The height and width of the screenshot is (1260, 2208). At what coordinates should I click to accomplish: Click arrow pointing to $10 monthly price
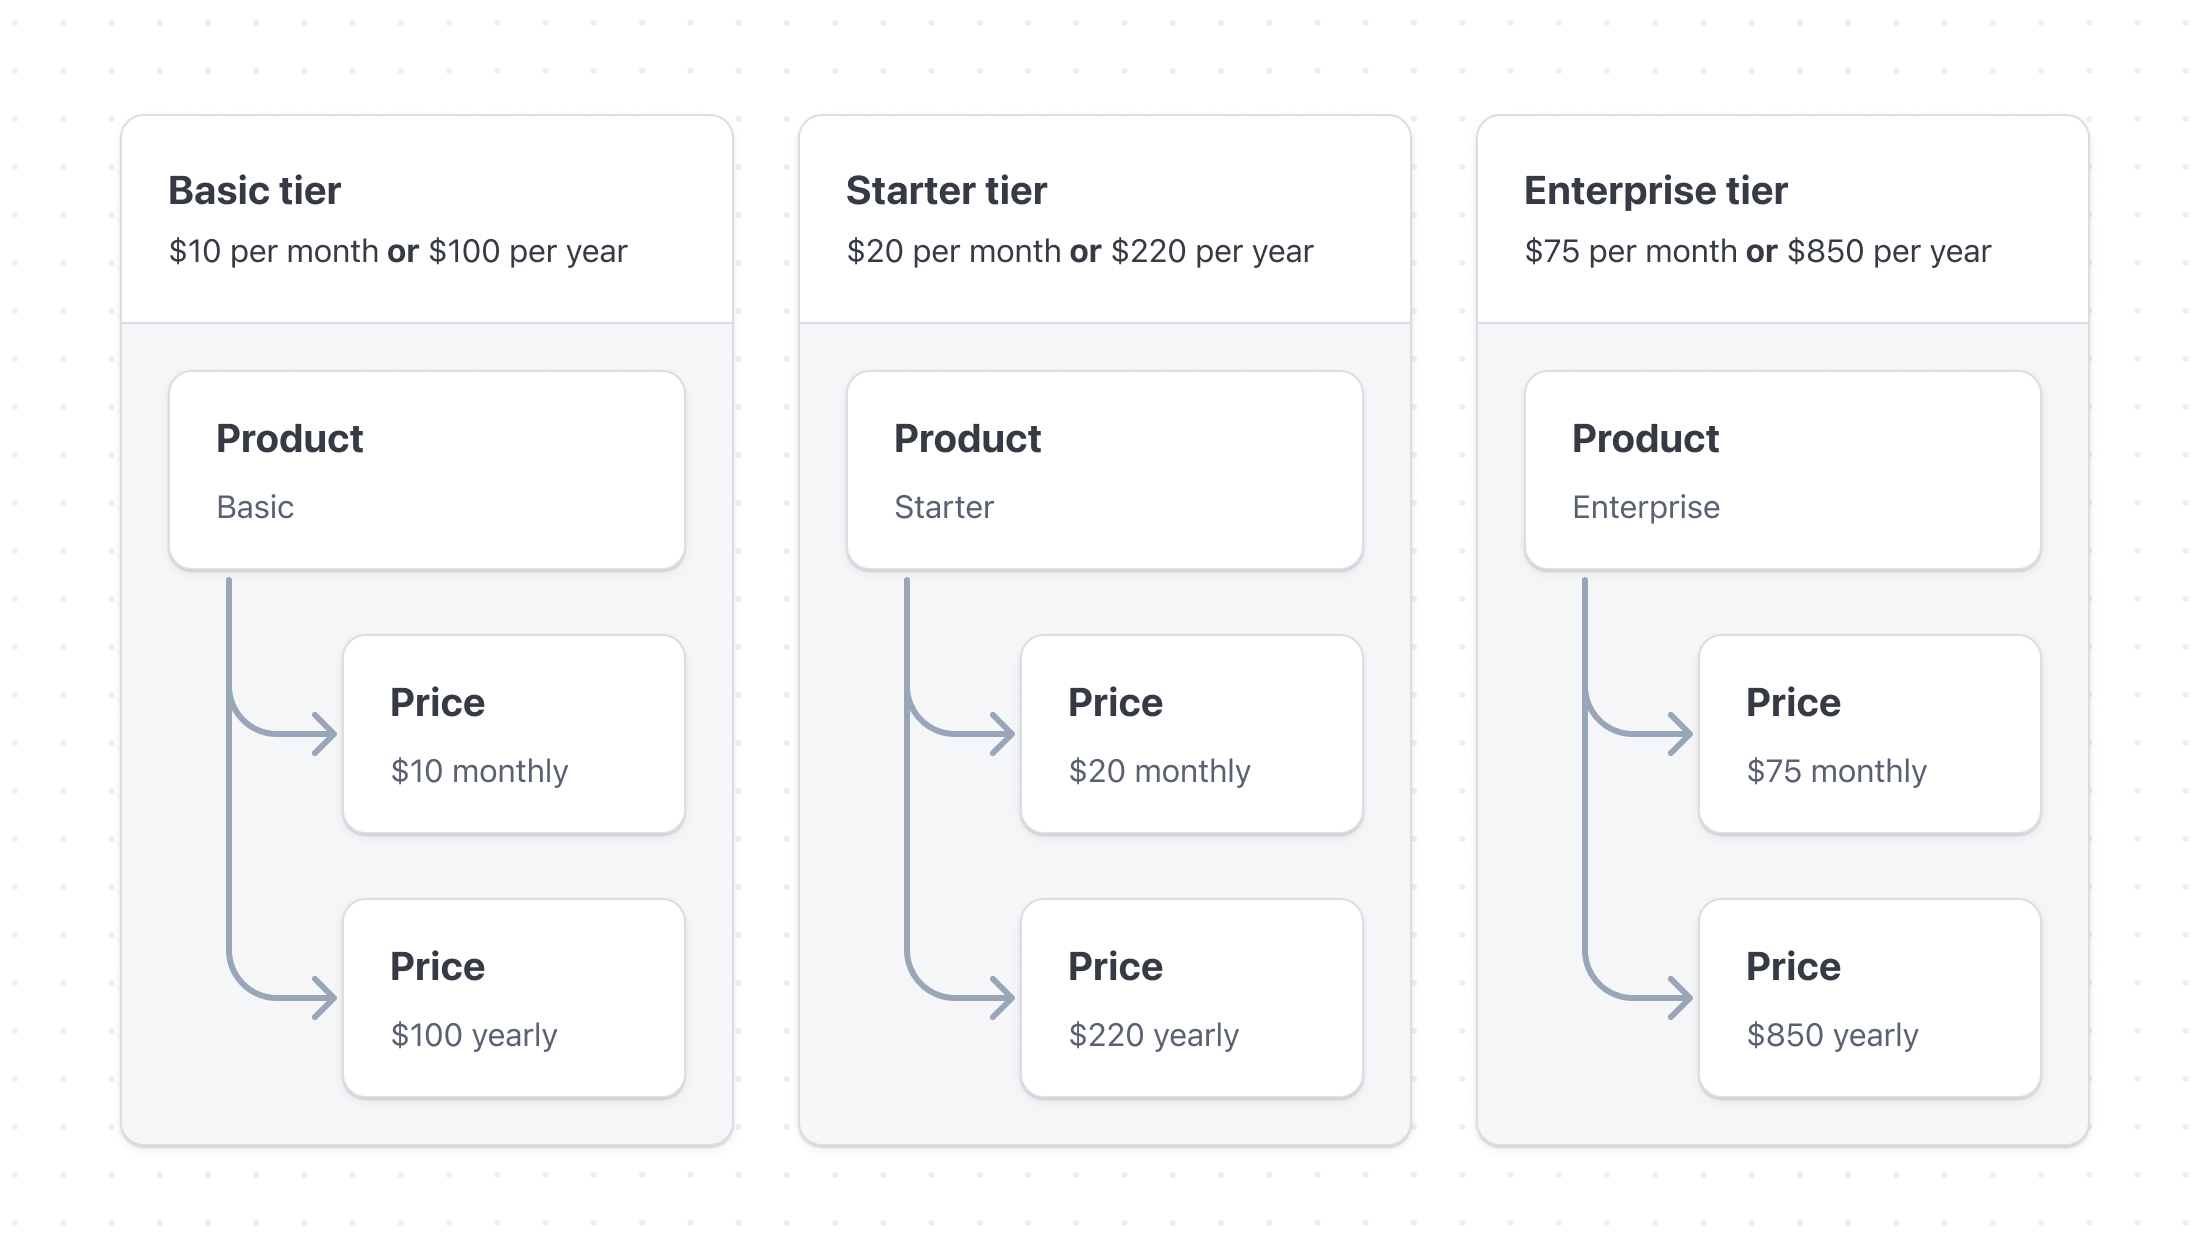coord(322,734)
